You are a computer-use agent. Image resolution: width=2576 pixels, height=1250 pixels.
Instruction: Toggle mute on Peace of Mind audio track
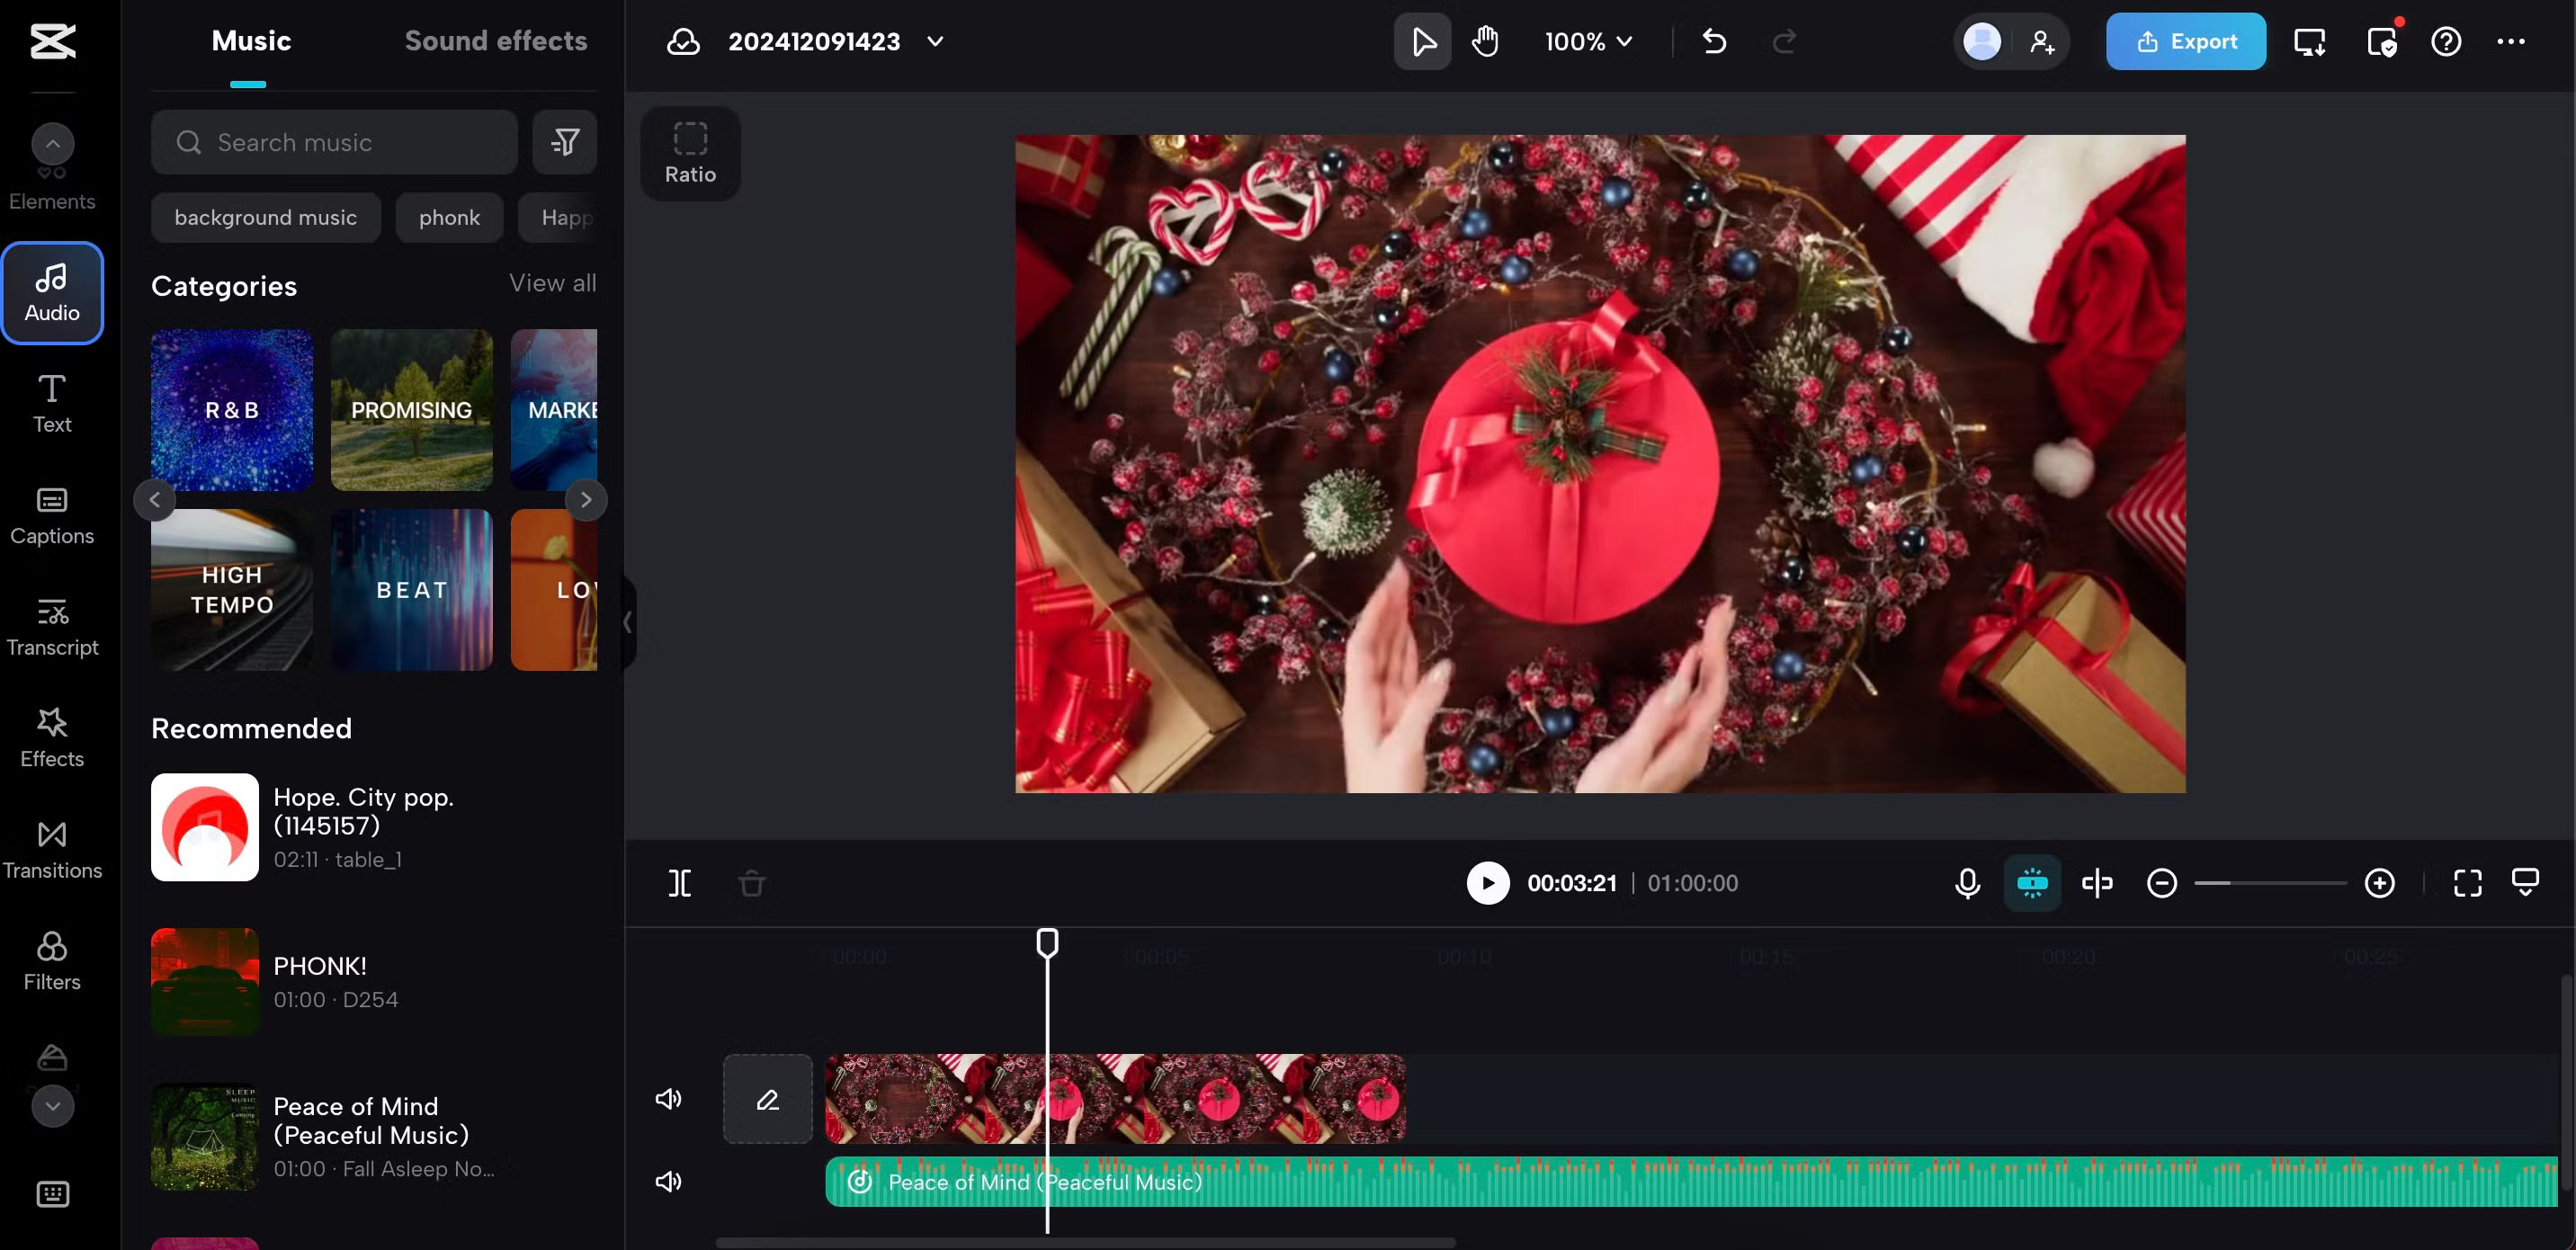[x=668, y=1181]
